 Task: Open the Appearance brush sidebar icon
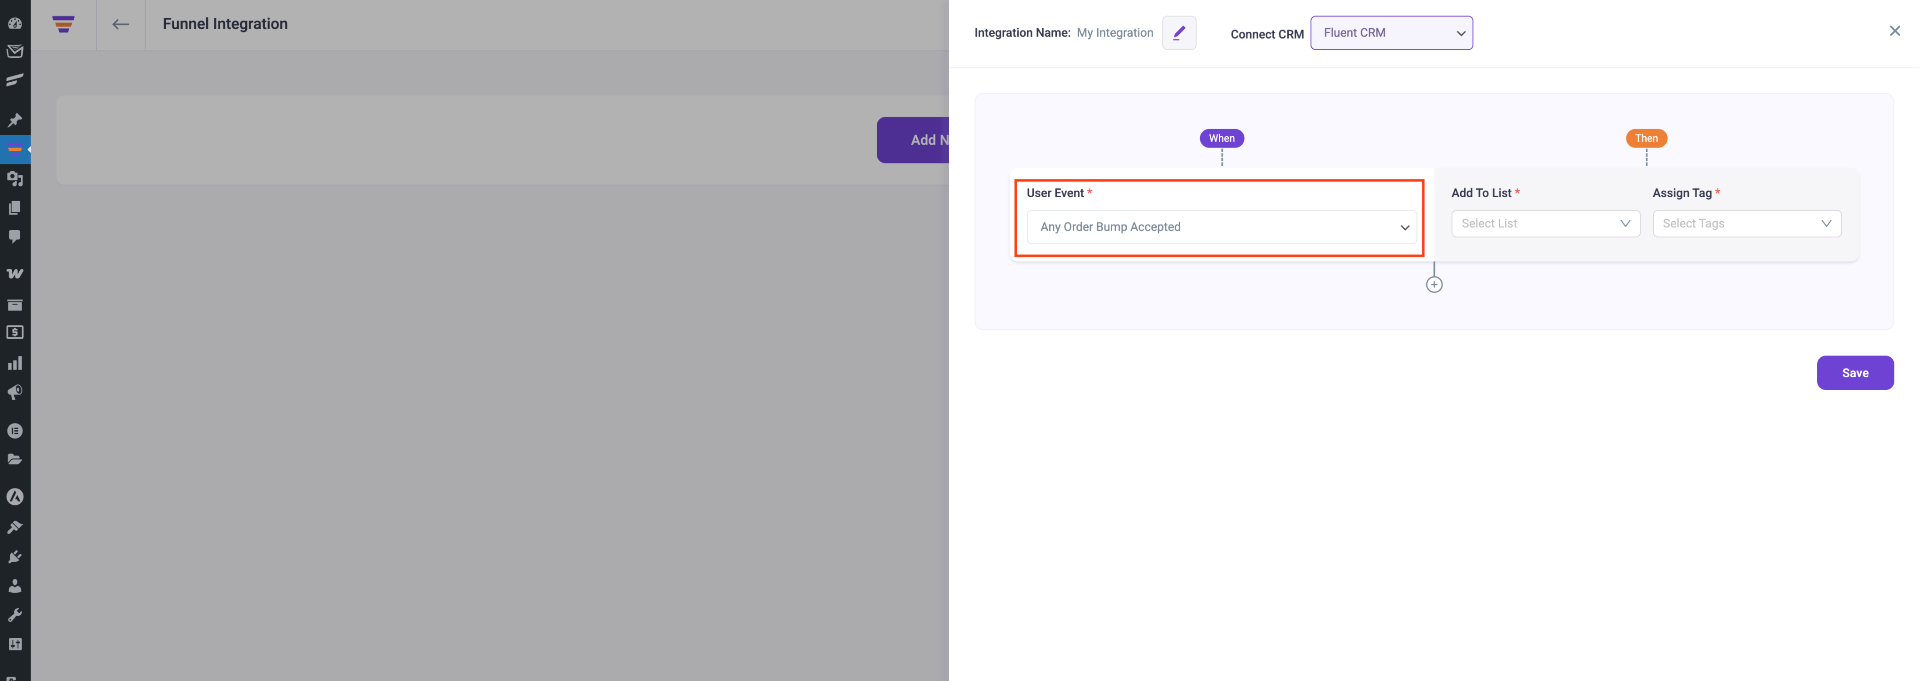click(15, 527)
